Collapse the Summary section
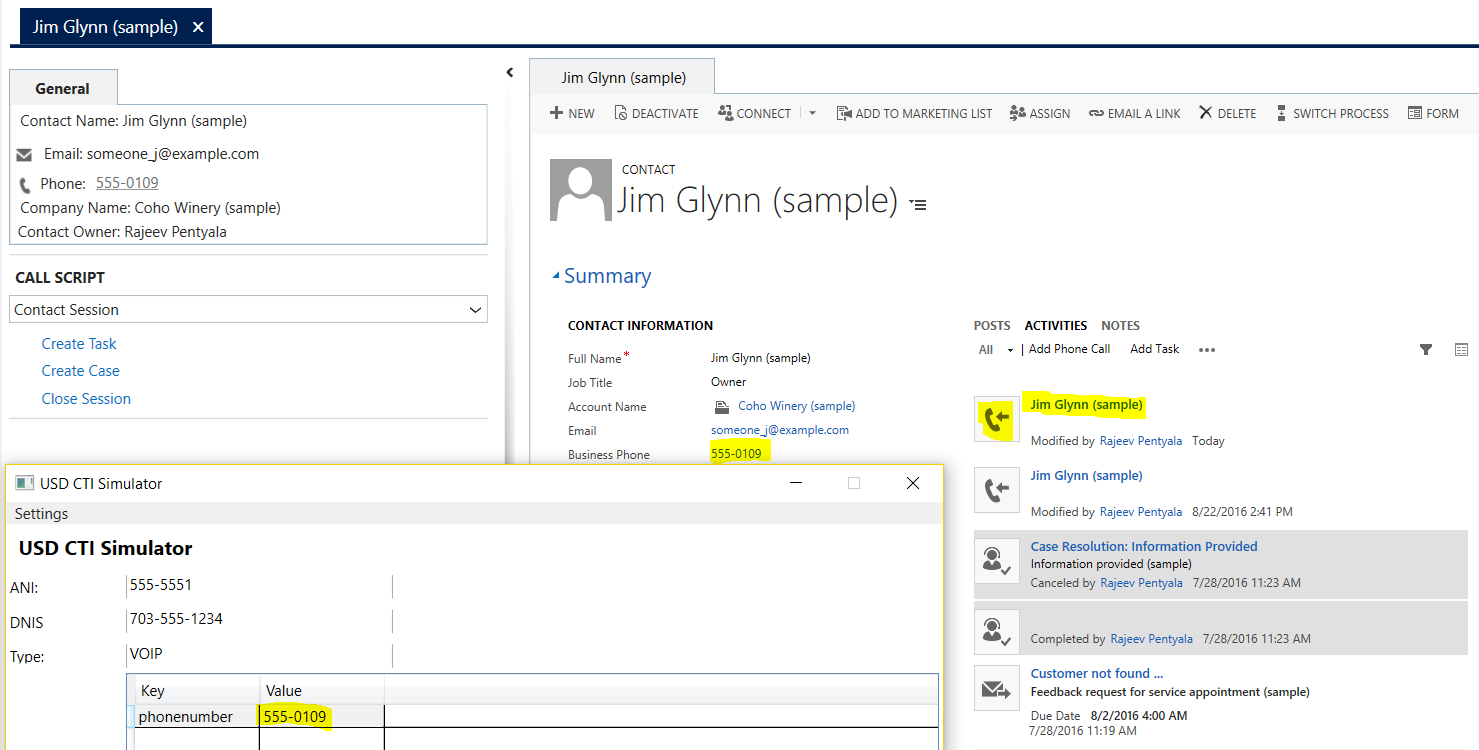Image resolution: width=1479 pixels, height=750 pixels. coord(556,277)
